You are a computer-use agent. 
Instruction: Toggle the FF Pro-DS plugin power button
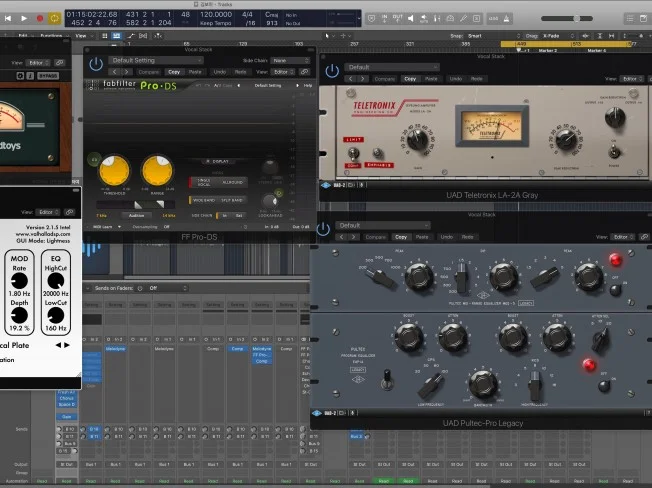pyautogui.click(x=96, y=64)
